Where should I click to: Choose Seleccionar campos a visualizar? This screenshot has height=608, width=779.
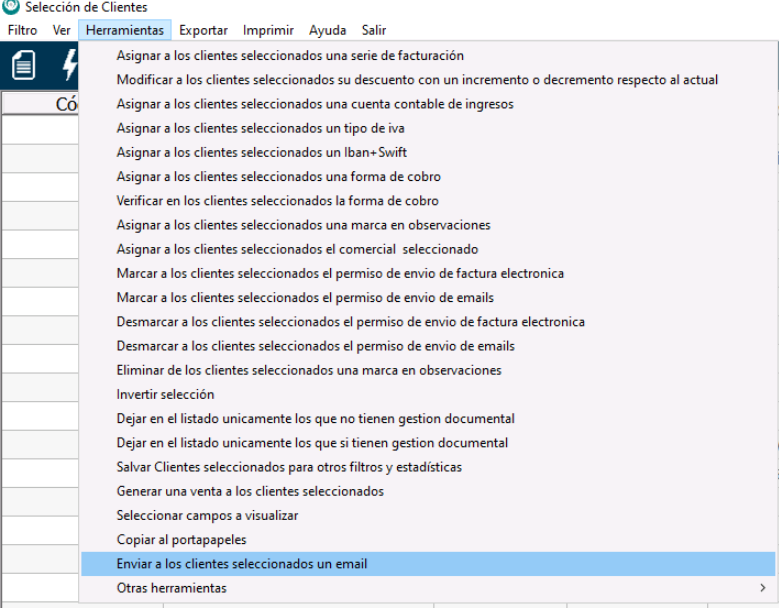pos(207,515)
